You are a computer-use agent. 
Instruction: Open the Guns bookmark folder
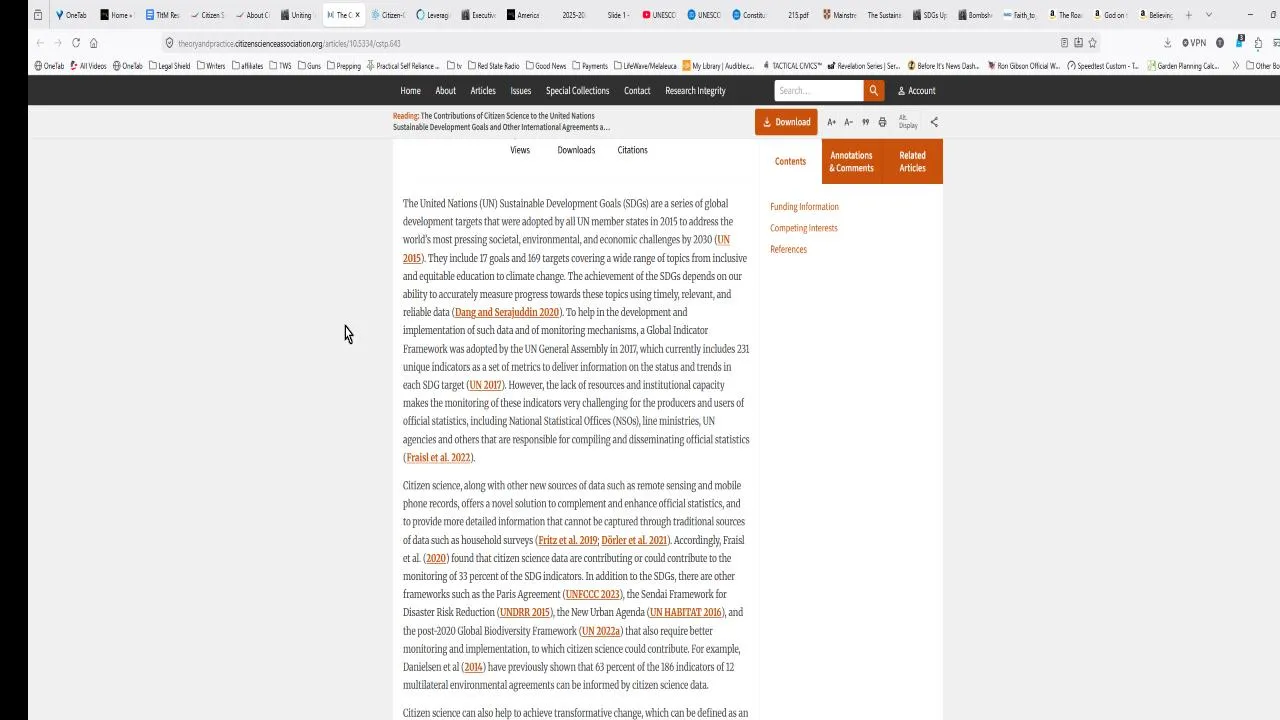[309, 66]
